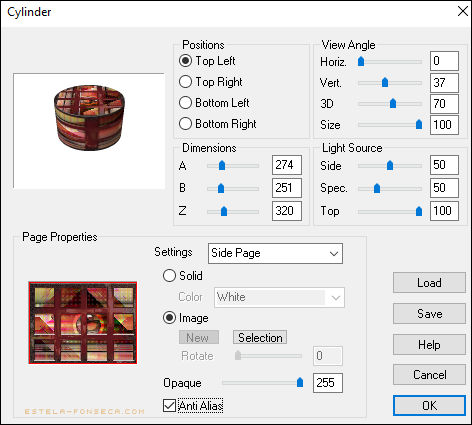Click the Opaque slider handle
The image size is (472, 425).
tap(300, 382)
